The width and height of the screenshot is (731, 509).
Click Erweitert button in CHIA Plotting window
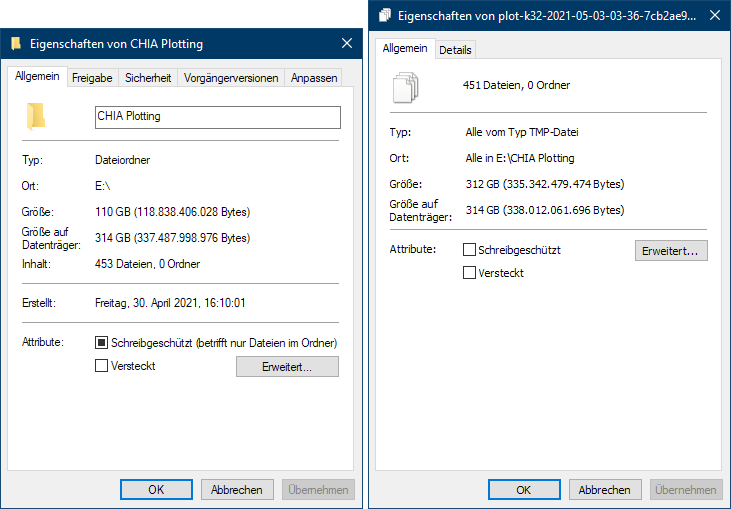(x=287, y=367)
